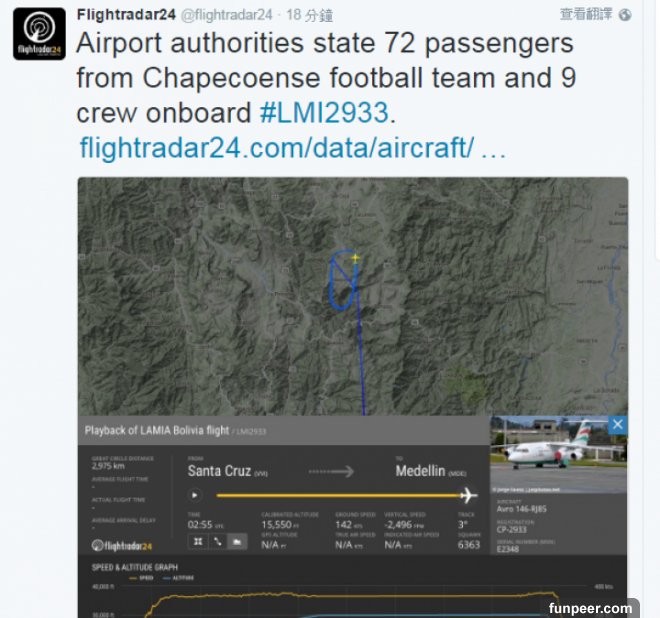The width and height of the screenshot is (660, 618).
Task: Click the yellow aircraft marker on map
Action: 354,257
